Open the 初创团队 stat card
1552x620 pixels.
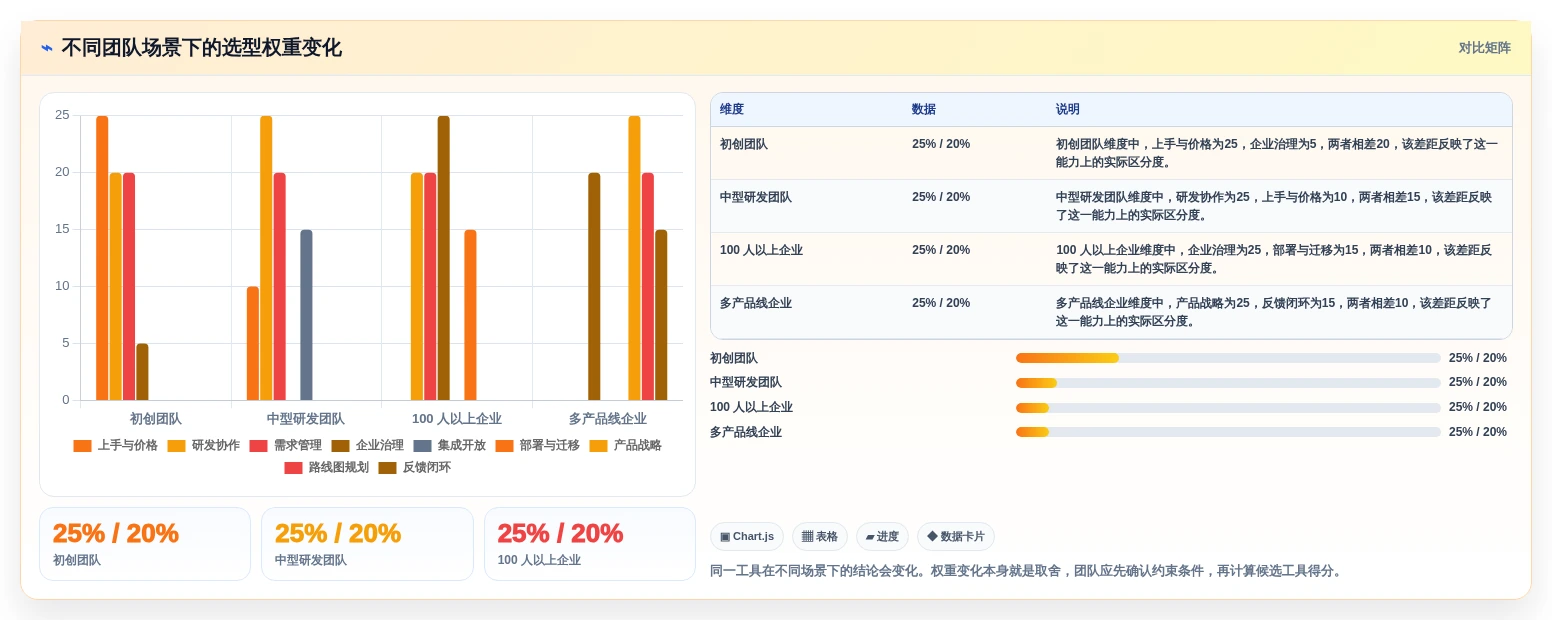click(x=145, y=544)
